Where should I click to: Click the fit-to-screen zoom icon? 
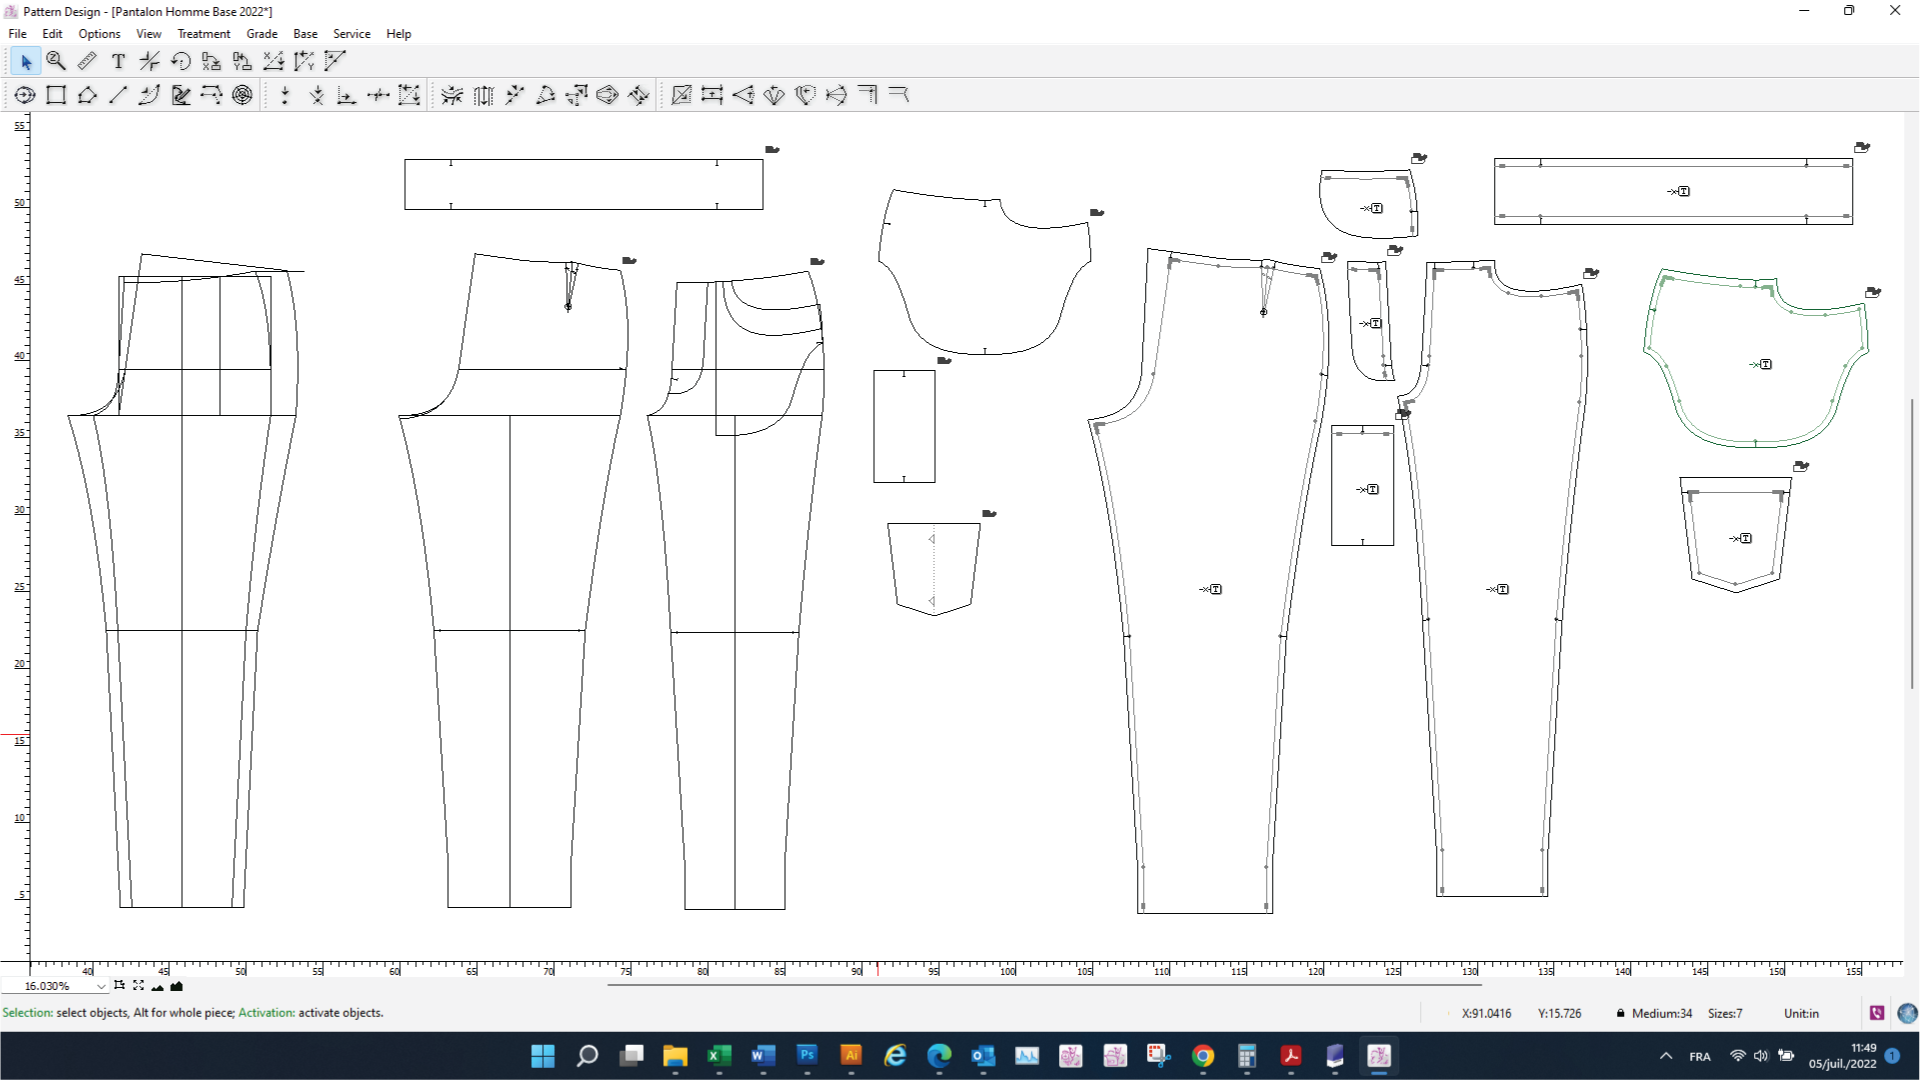[138, 986]
